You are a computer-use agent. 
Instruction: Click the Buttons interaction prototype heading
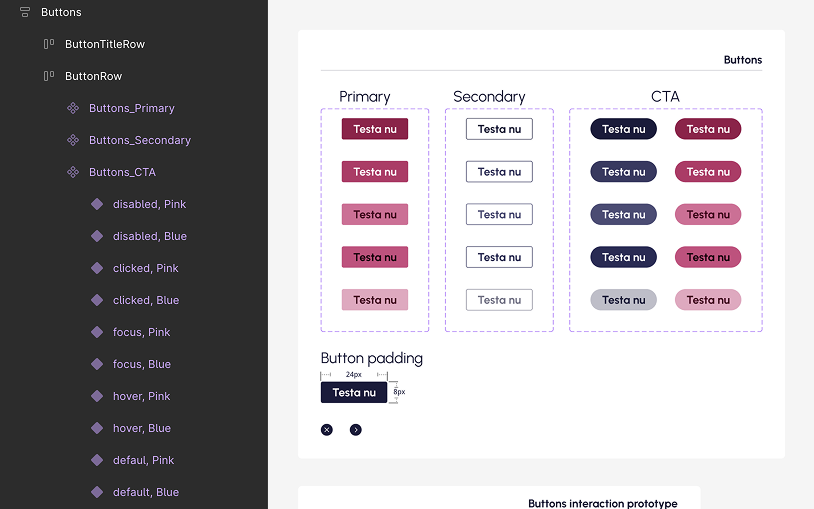(602, 503)
